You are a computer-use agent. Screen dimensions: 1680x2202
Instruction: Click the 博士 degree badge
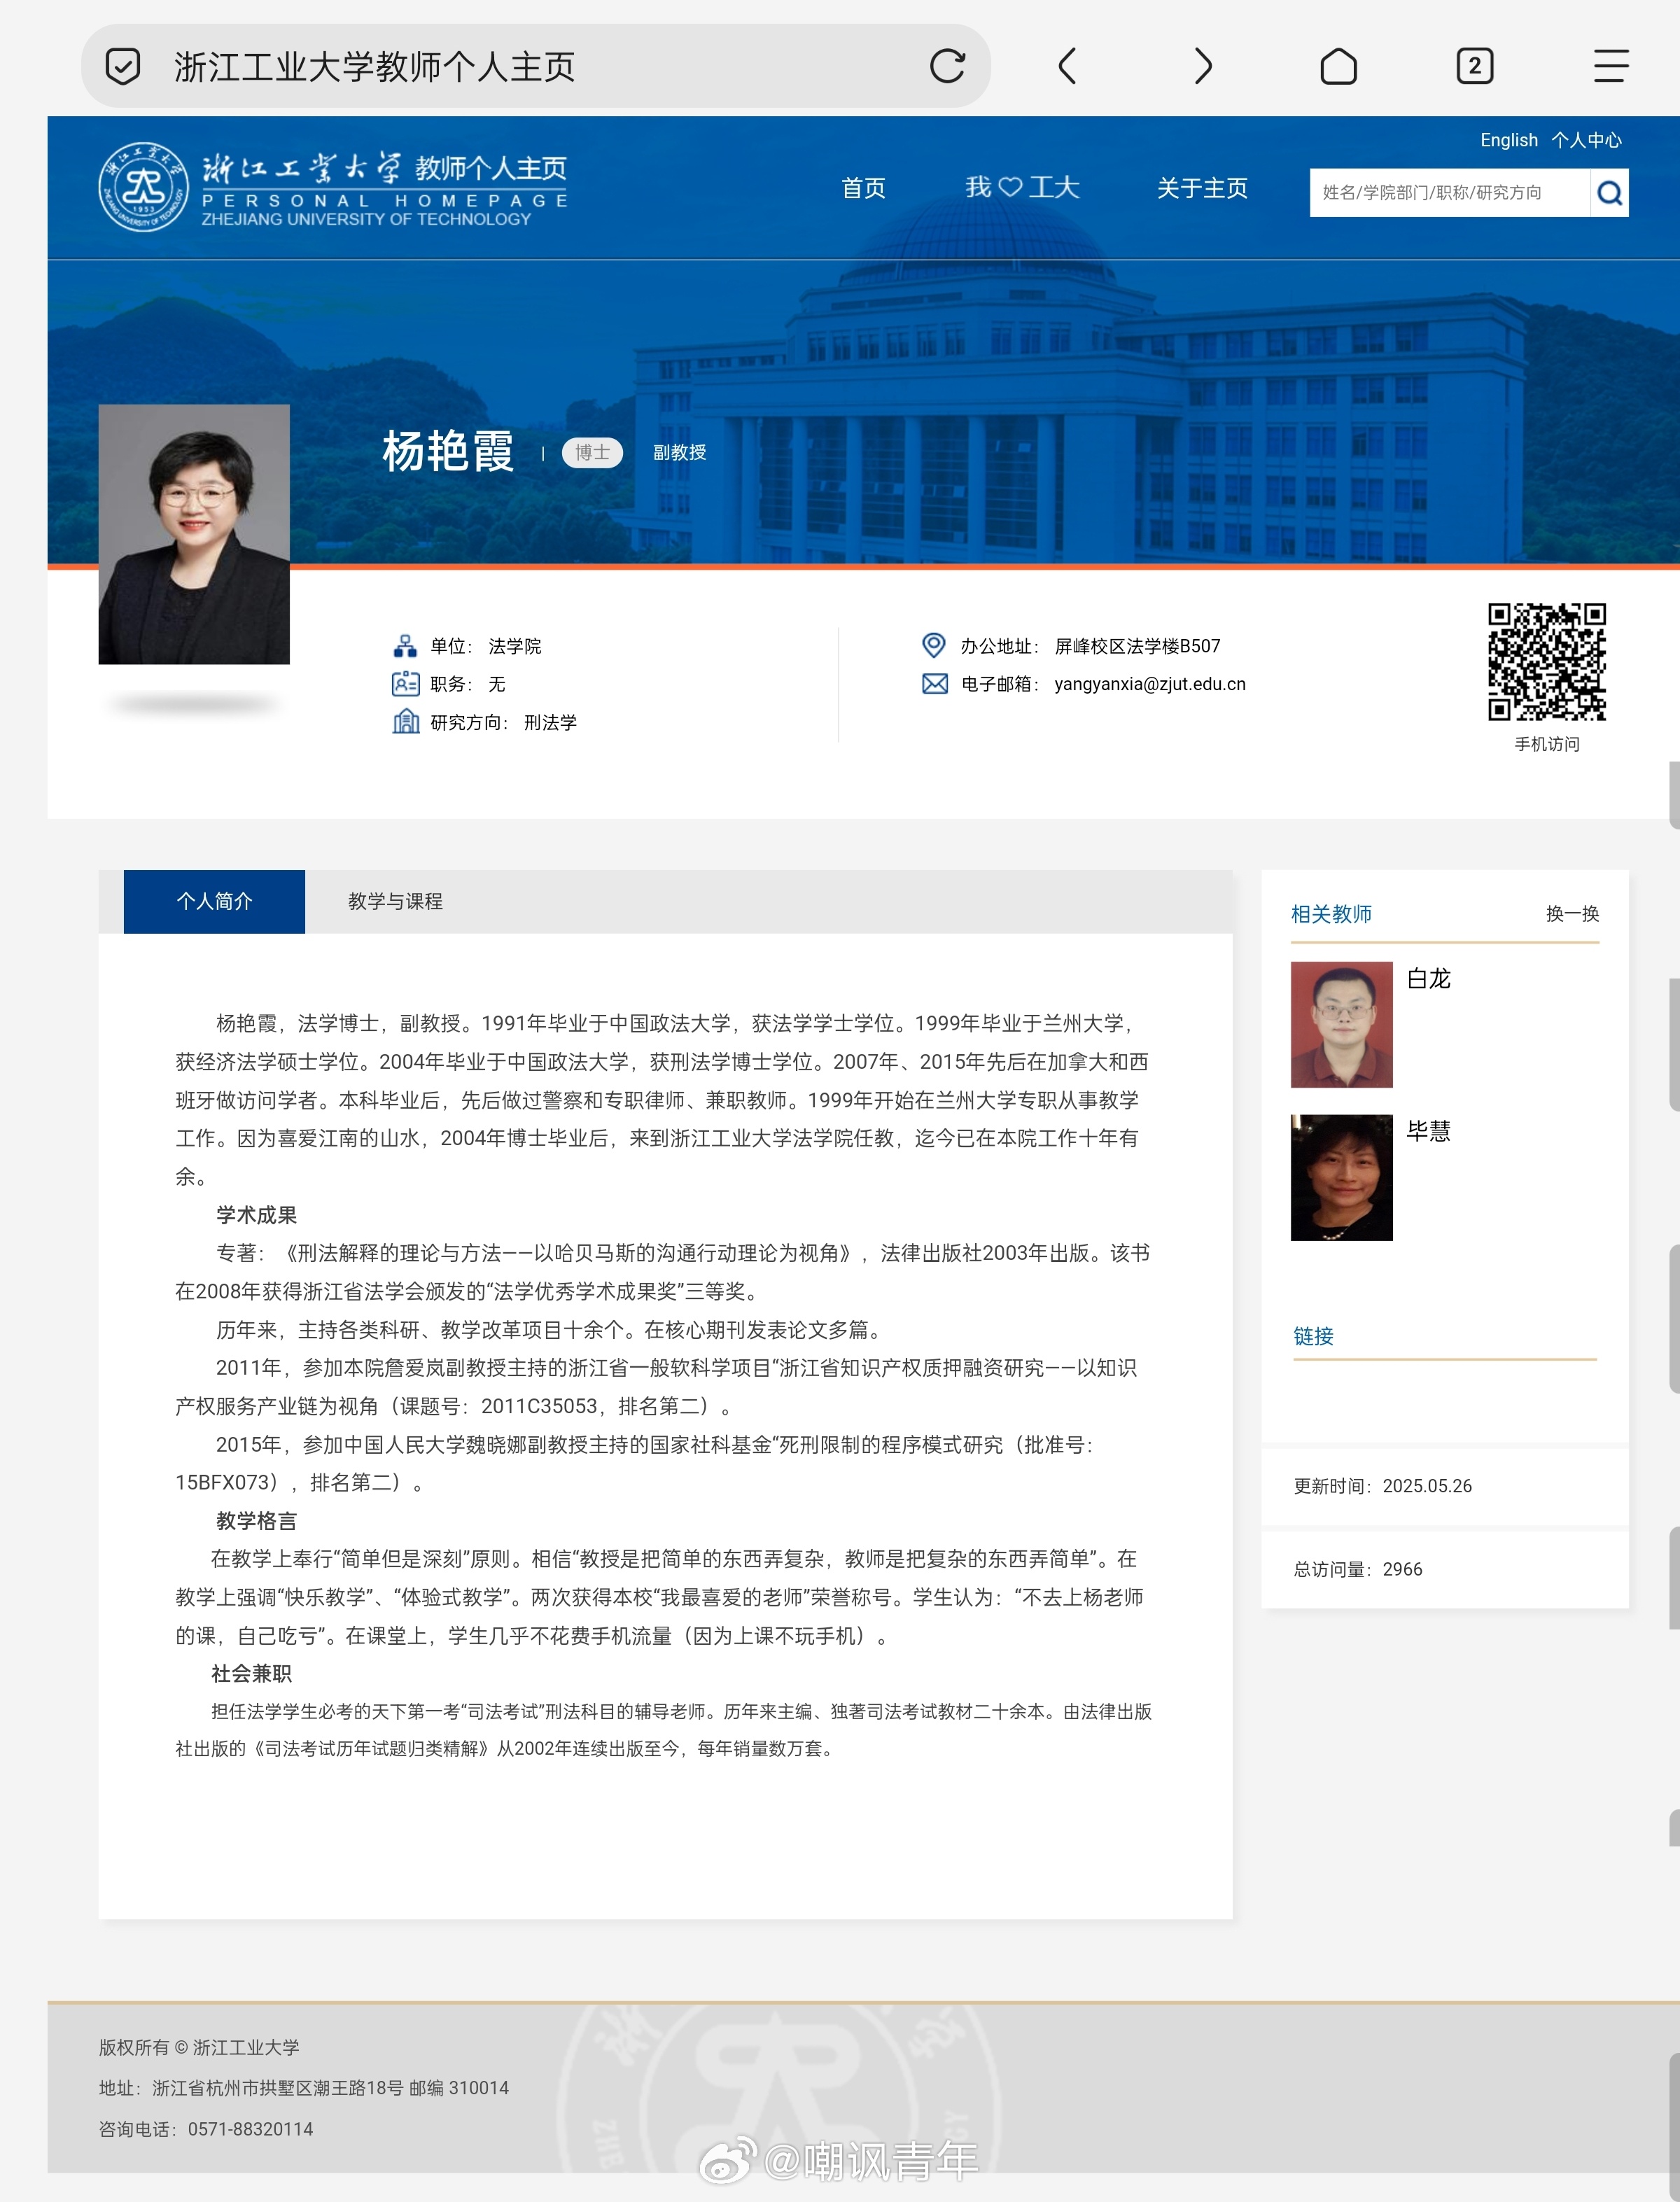tap(592, 452)
